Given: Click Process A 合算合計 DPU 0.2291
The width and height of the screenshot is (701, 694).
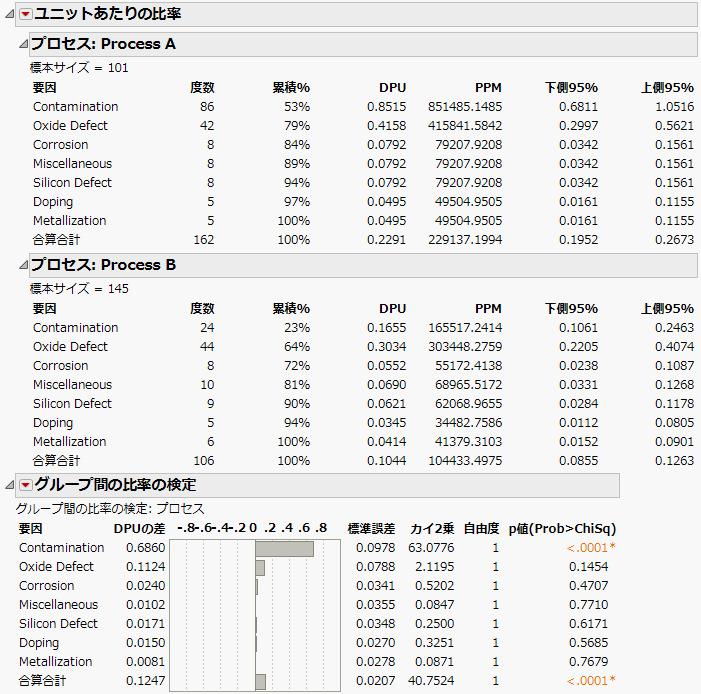Looking at the screenshot, I should point(386,240).
